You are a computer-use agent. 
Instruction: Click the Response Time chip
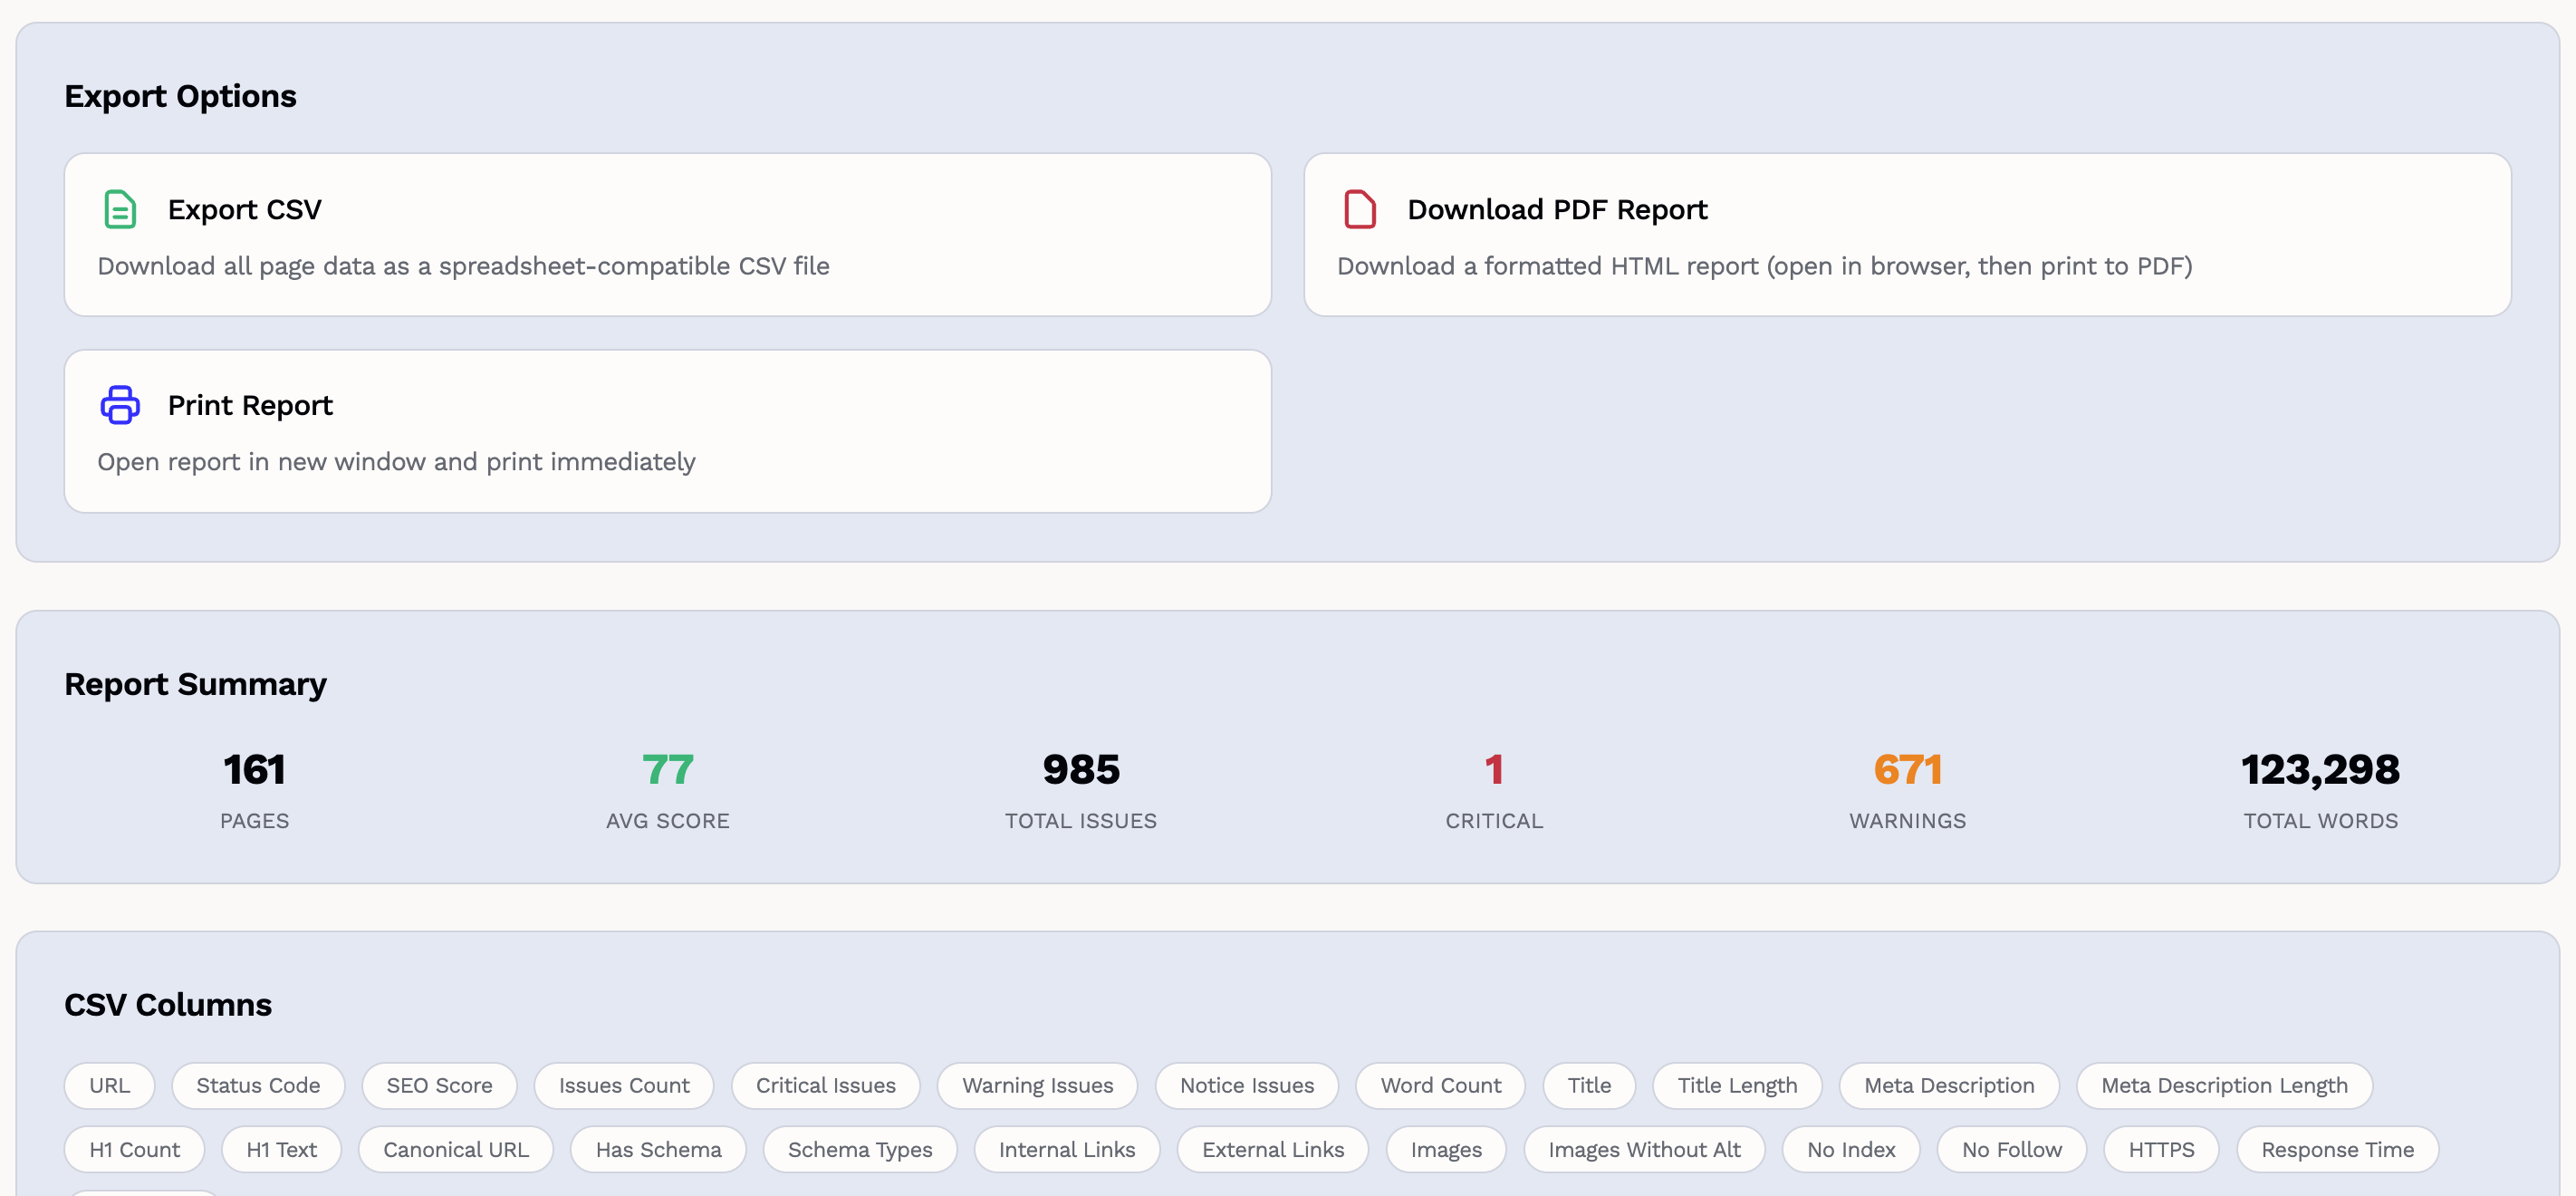click(x=2336, y=1149)
